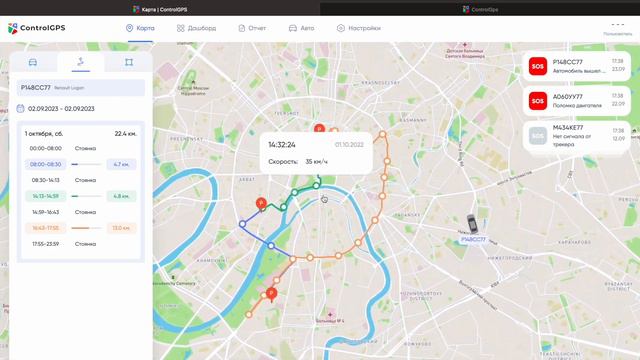Click the parking marker on the orange route's southern part

pos(271,294)
